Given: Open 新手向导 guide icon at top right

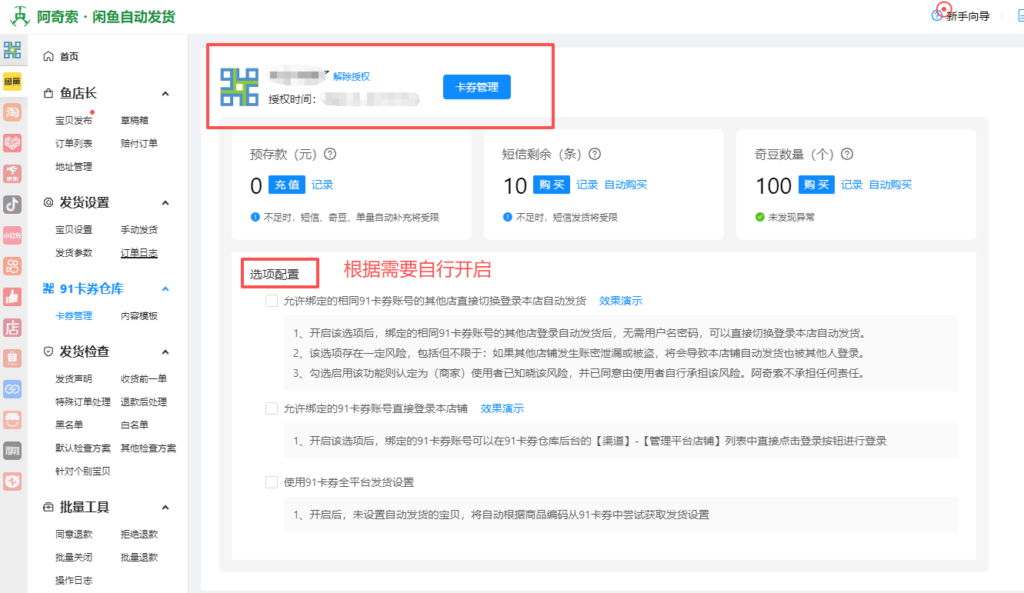Looking at the screenshot, I should click(936, 16).
